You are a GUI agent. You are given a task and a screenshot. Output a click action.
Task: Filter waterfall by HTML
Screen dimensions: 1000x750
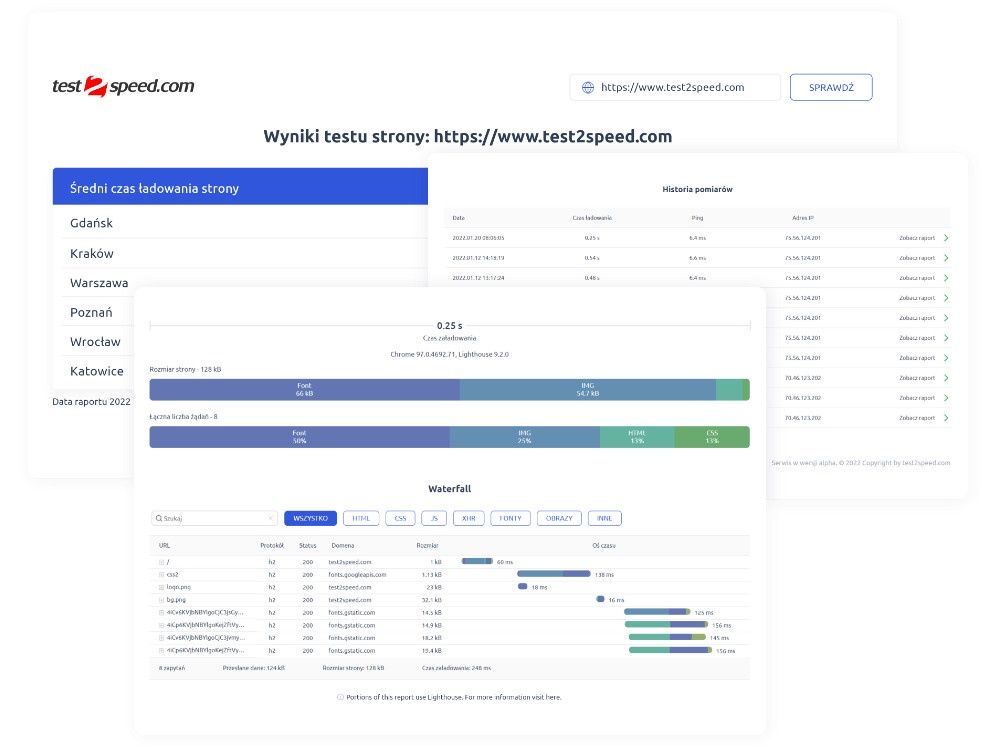coord(361,518)
